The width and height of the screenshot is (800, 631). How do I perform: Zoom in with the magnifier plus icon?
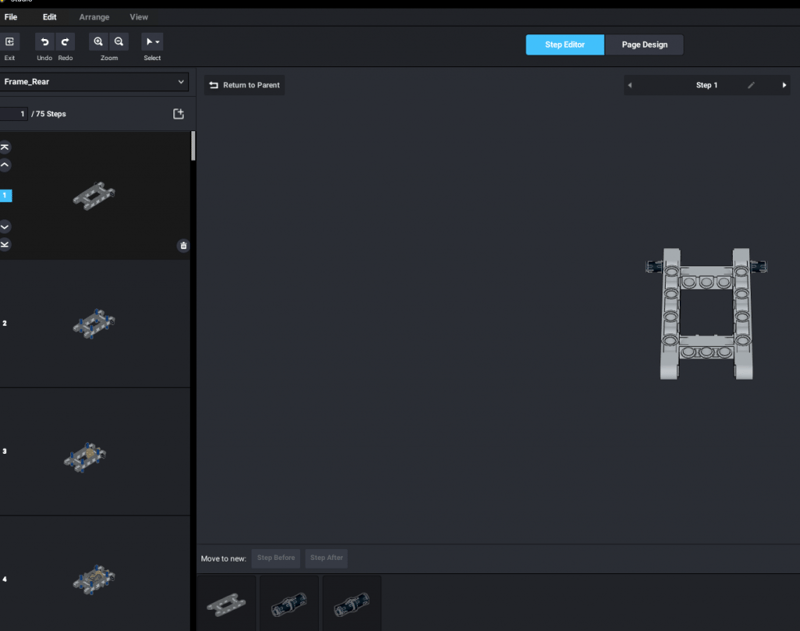click(98, 42)
